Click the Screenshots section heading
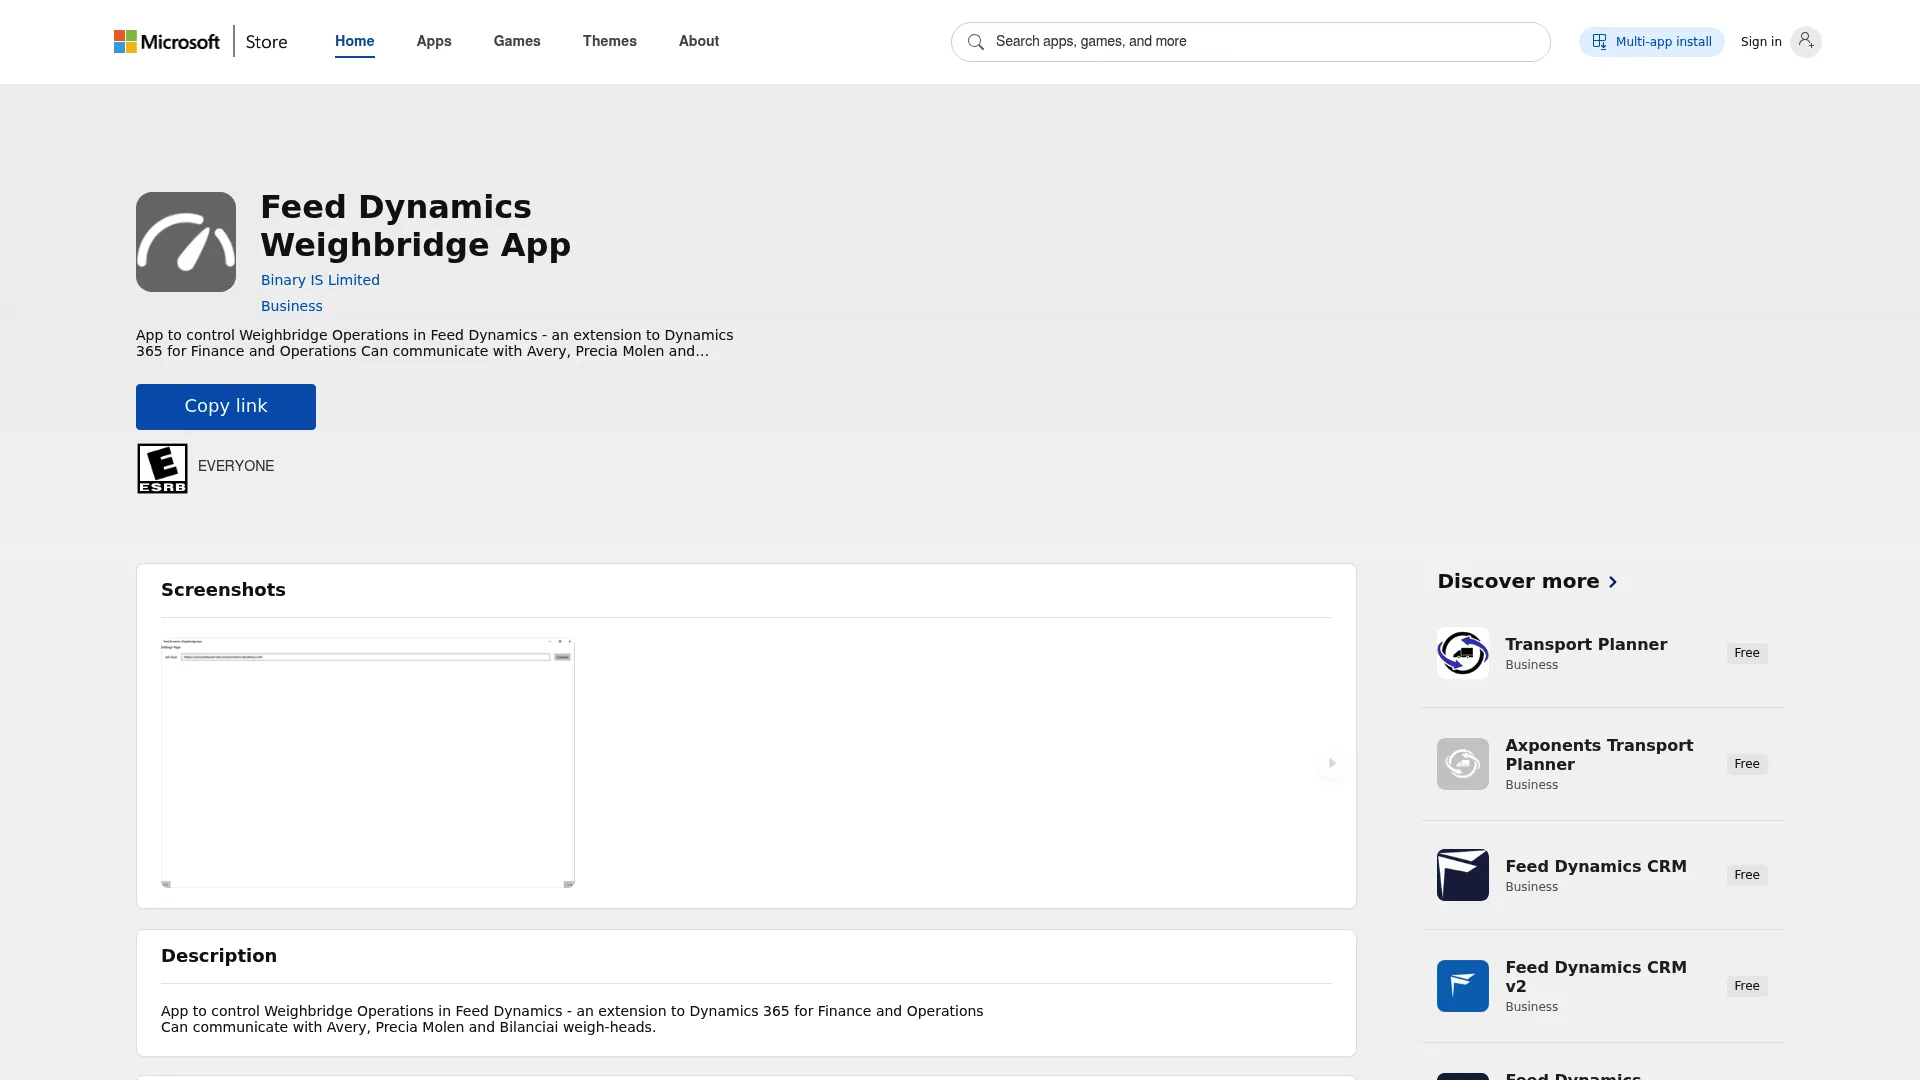This screenshot has width=1920, height=1080. point(223,590)
